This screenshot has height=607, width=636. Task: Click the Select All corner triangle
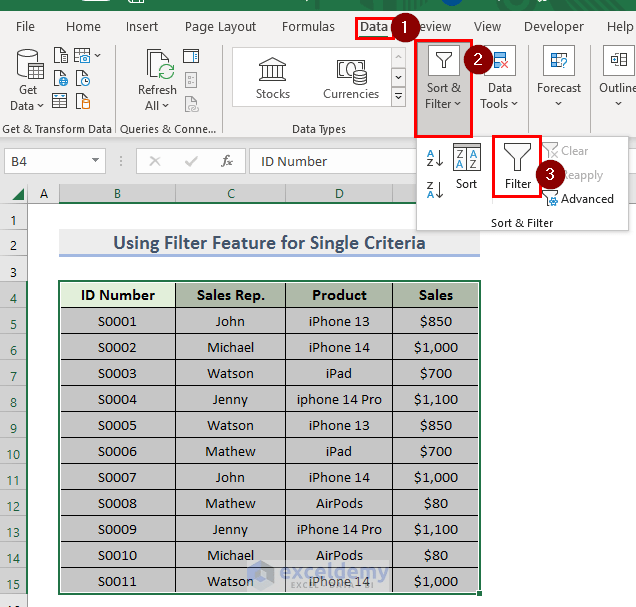pos(17,194)
